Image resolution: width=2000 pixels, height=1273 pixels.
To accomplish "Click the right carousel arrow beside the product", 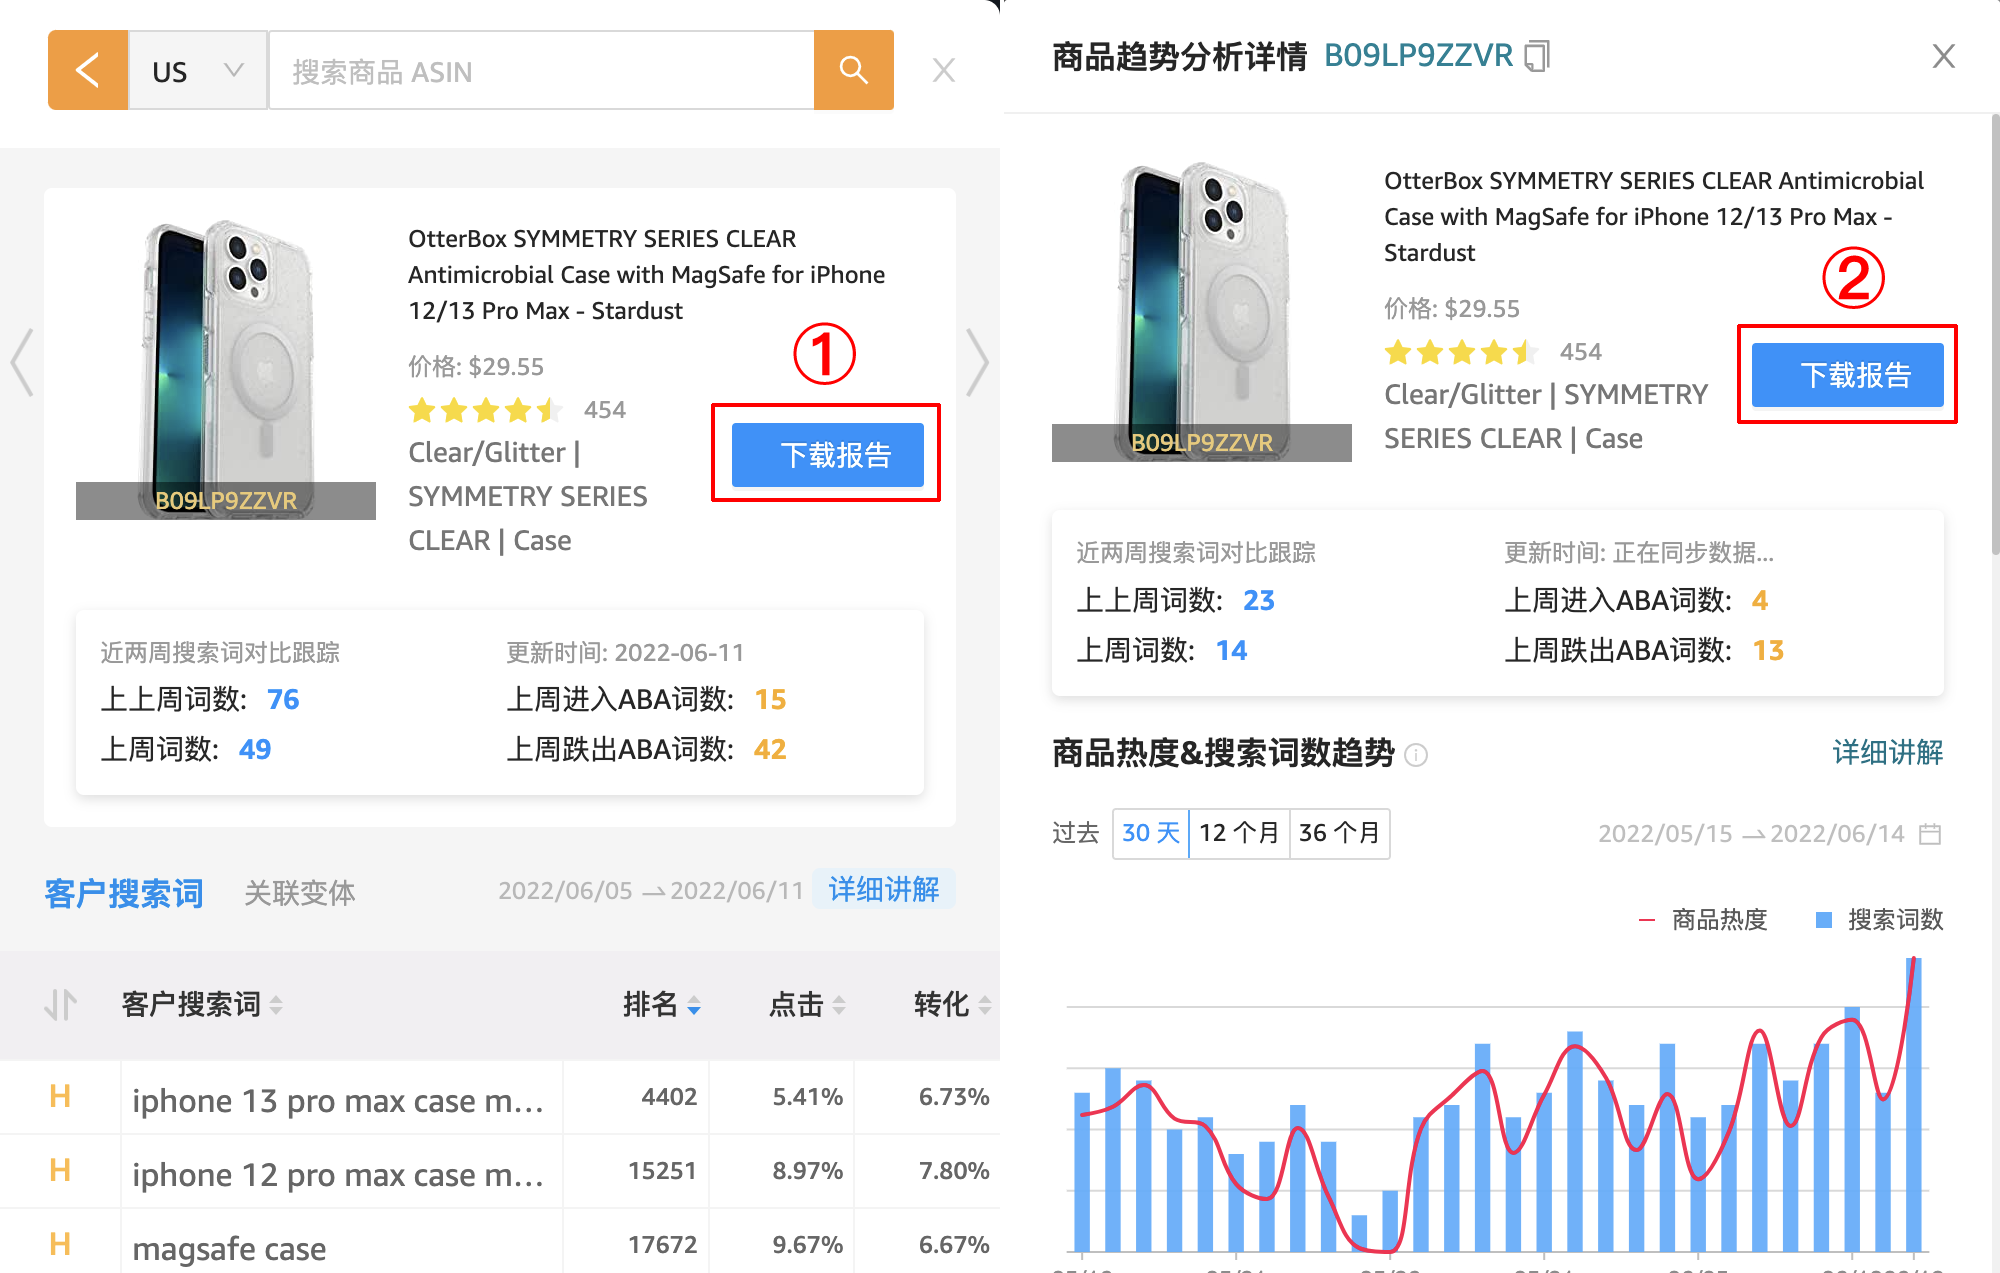I will 978,363.
